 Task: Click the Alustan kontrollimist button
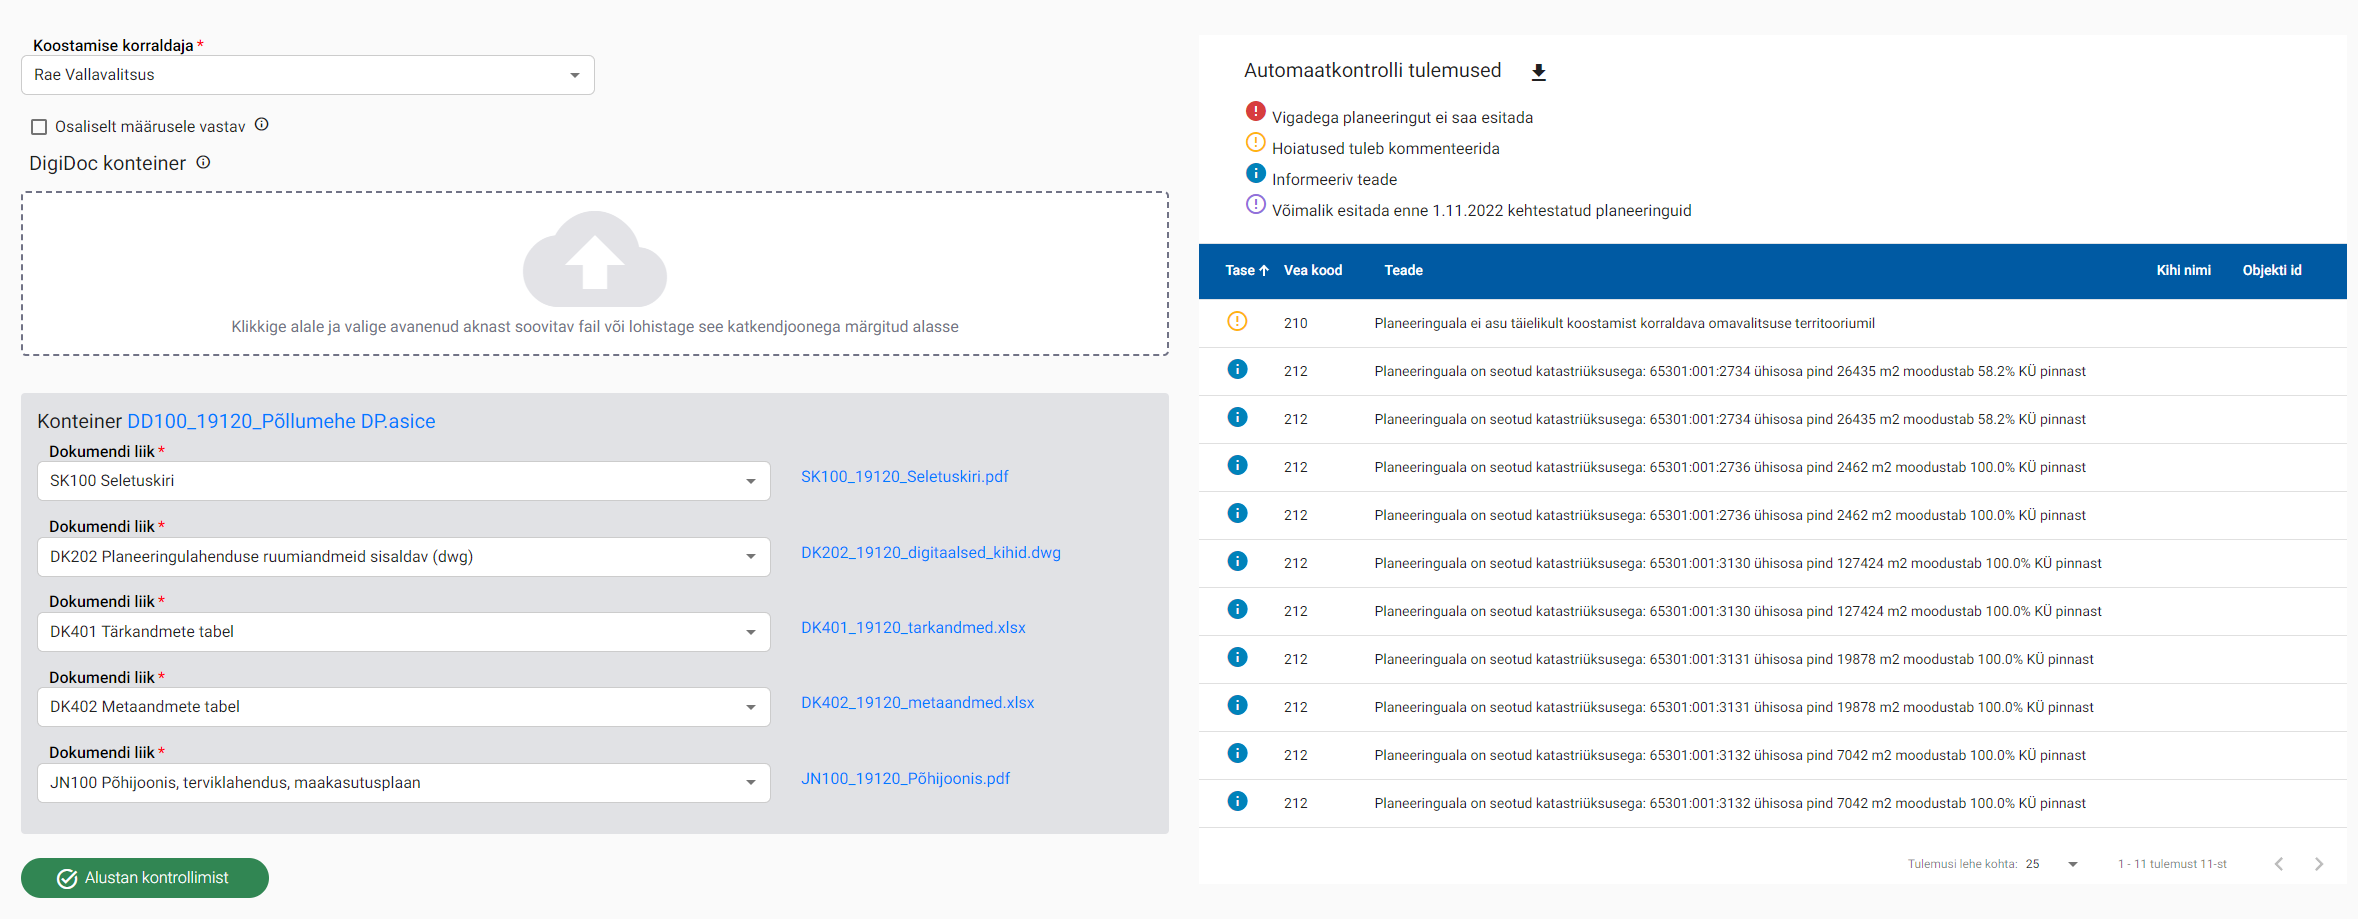click(x=145, y=878)
